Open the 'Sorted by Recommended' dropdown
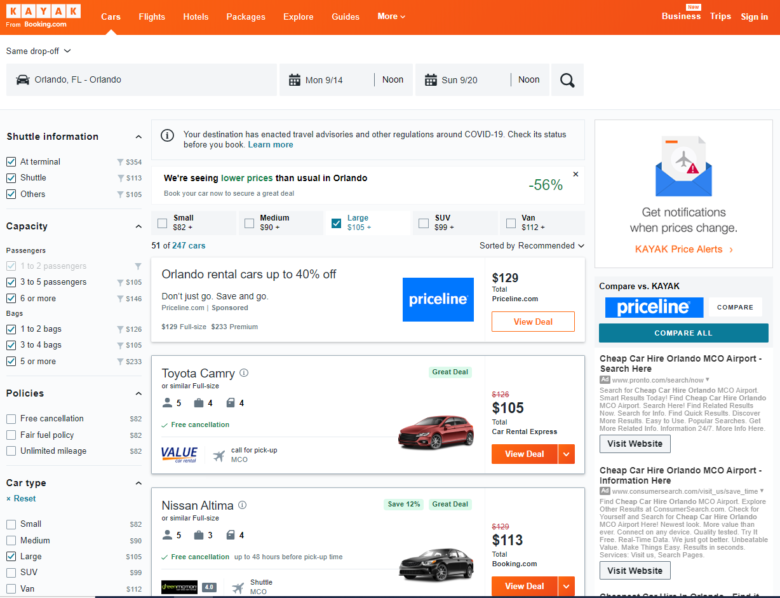780x598 pixels. 532,246
